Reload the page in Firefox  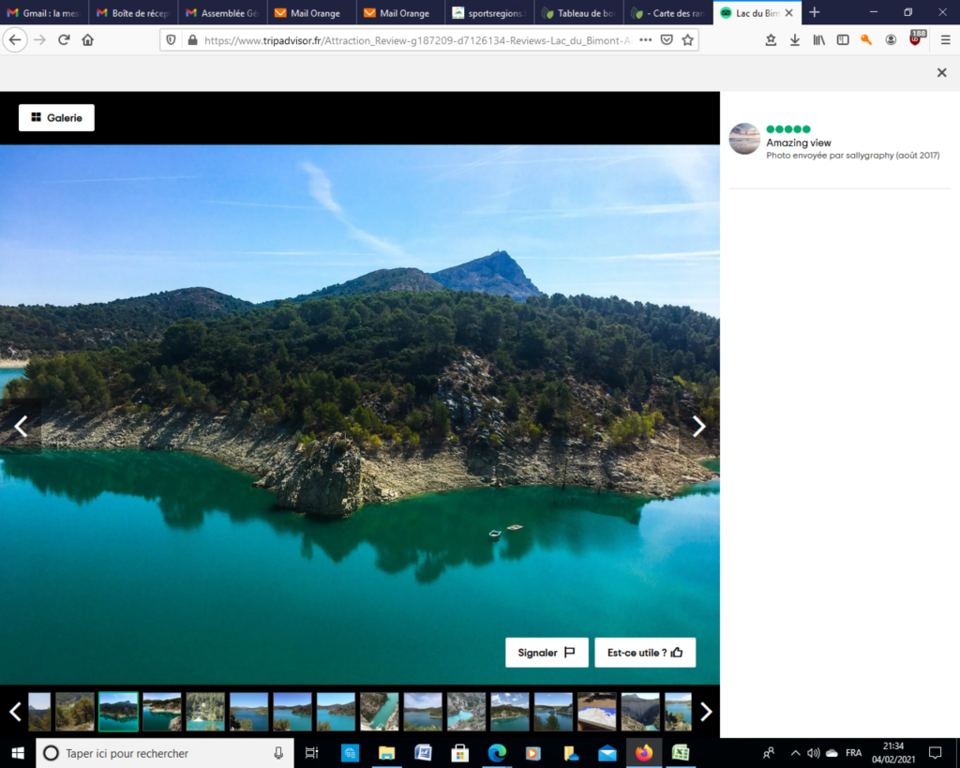point(64,40)
